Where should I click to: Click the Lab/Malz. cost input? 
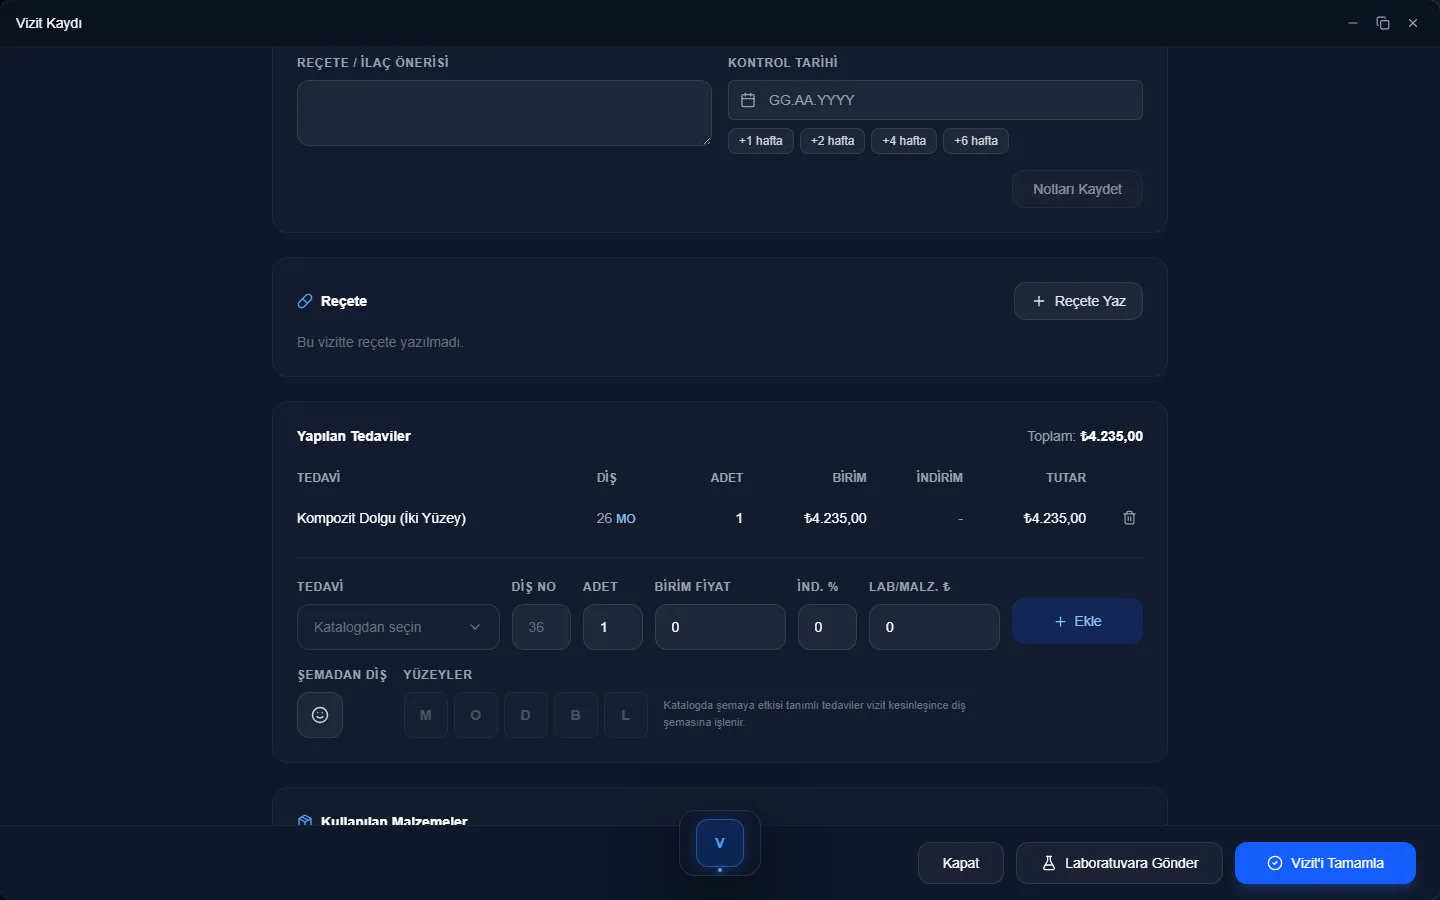pos(934,627)
